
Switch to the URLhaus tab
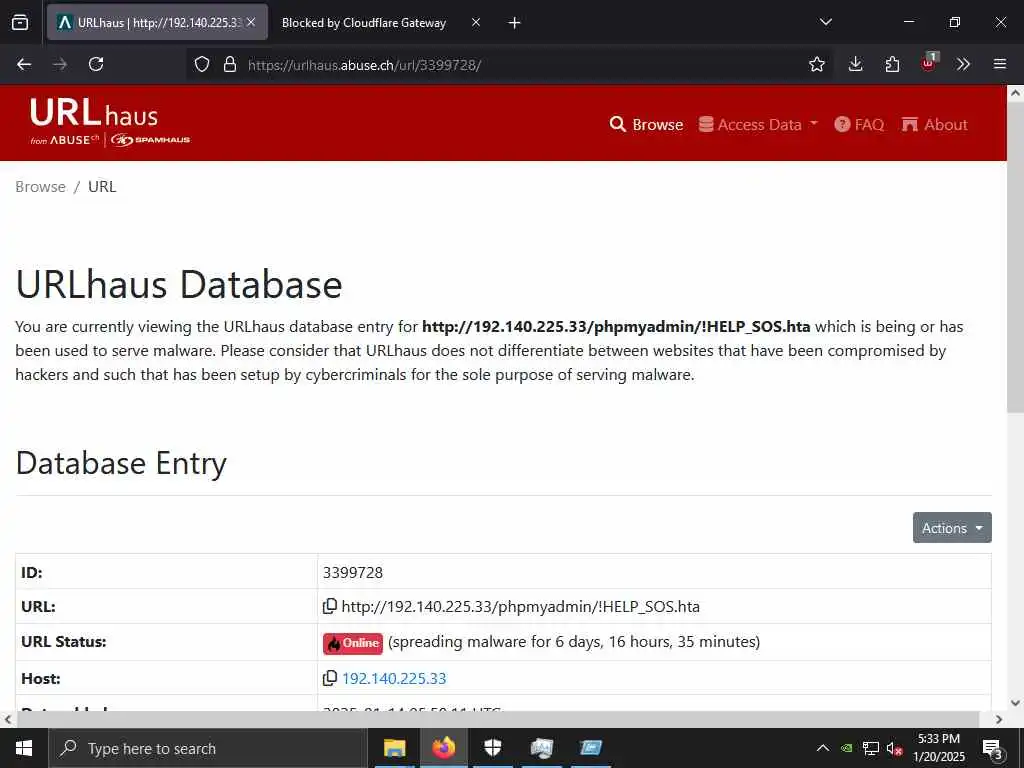click(157, 22)
